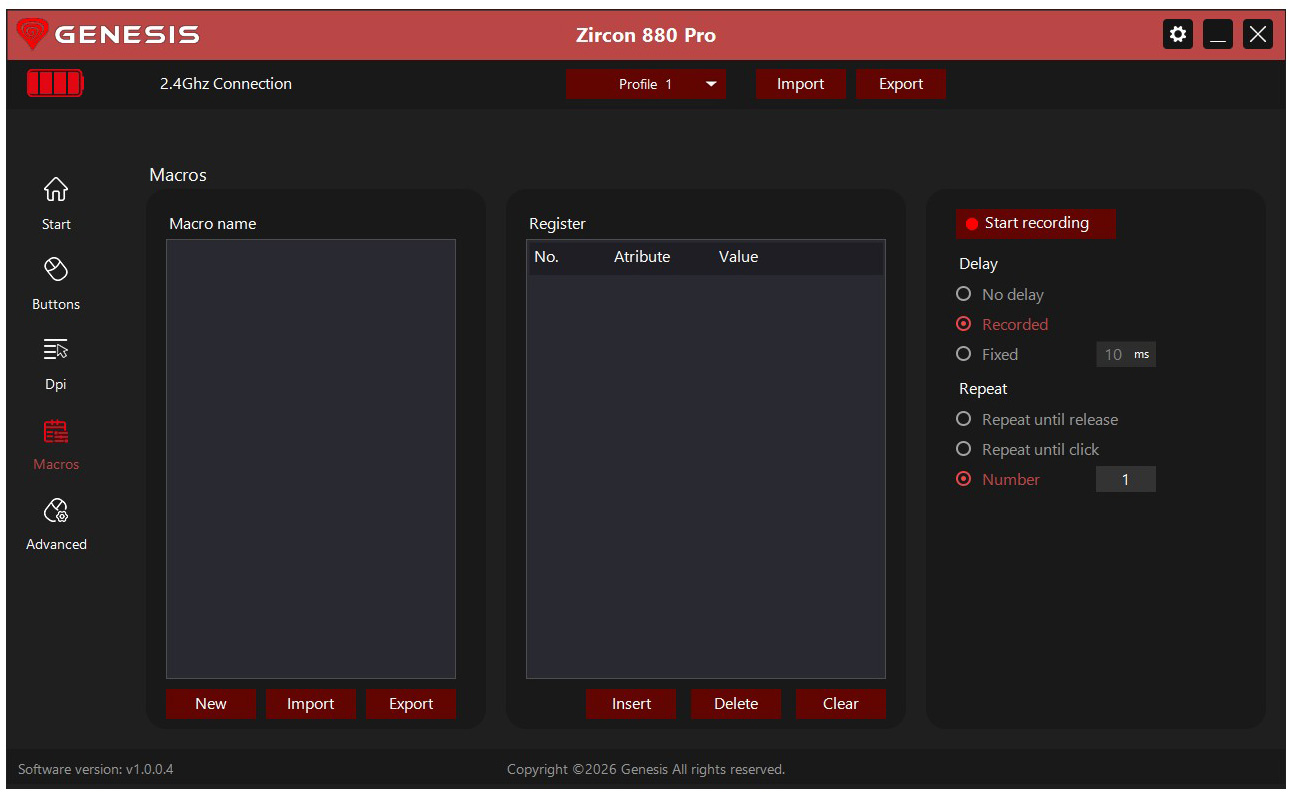1292x797 pixels.
Task: Click the Start recording button
Action: pyautogui.click(x=1035, y=223)
